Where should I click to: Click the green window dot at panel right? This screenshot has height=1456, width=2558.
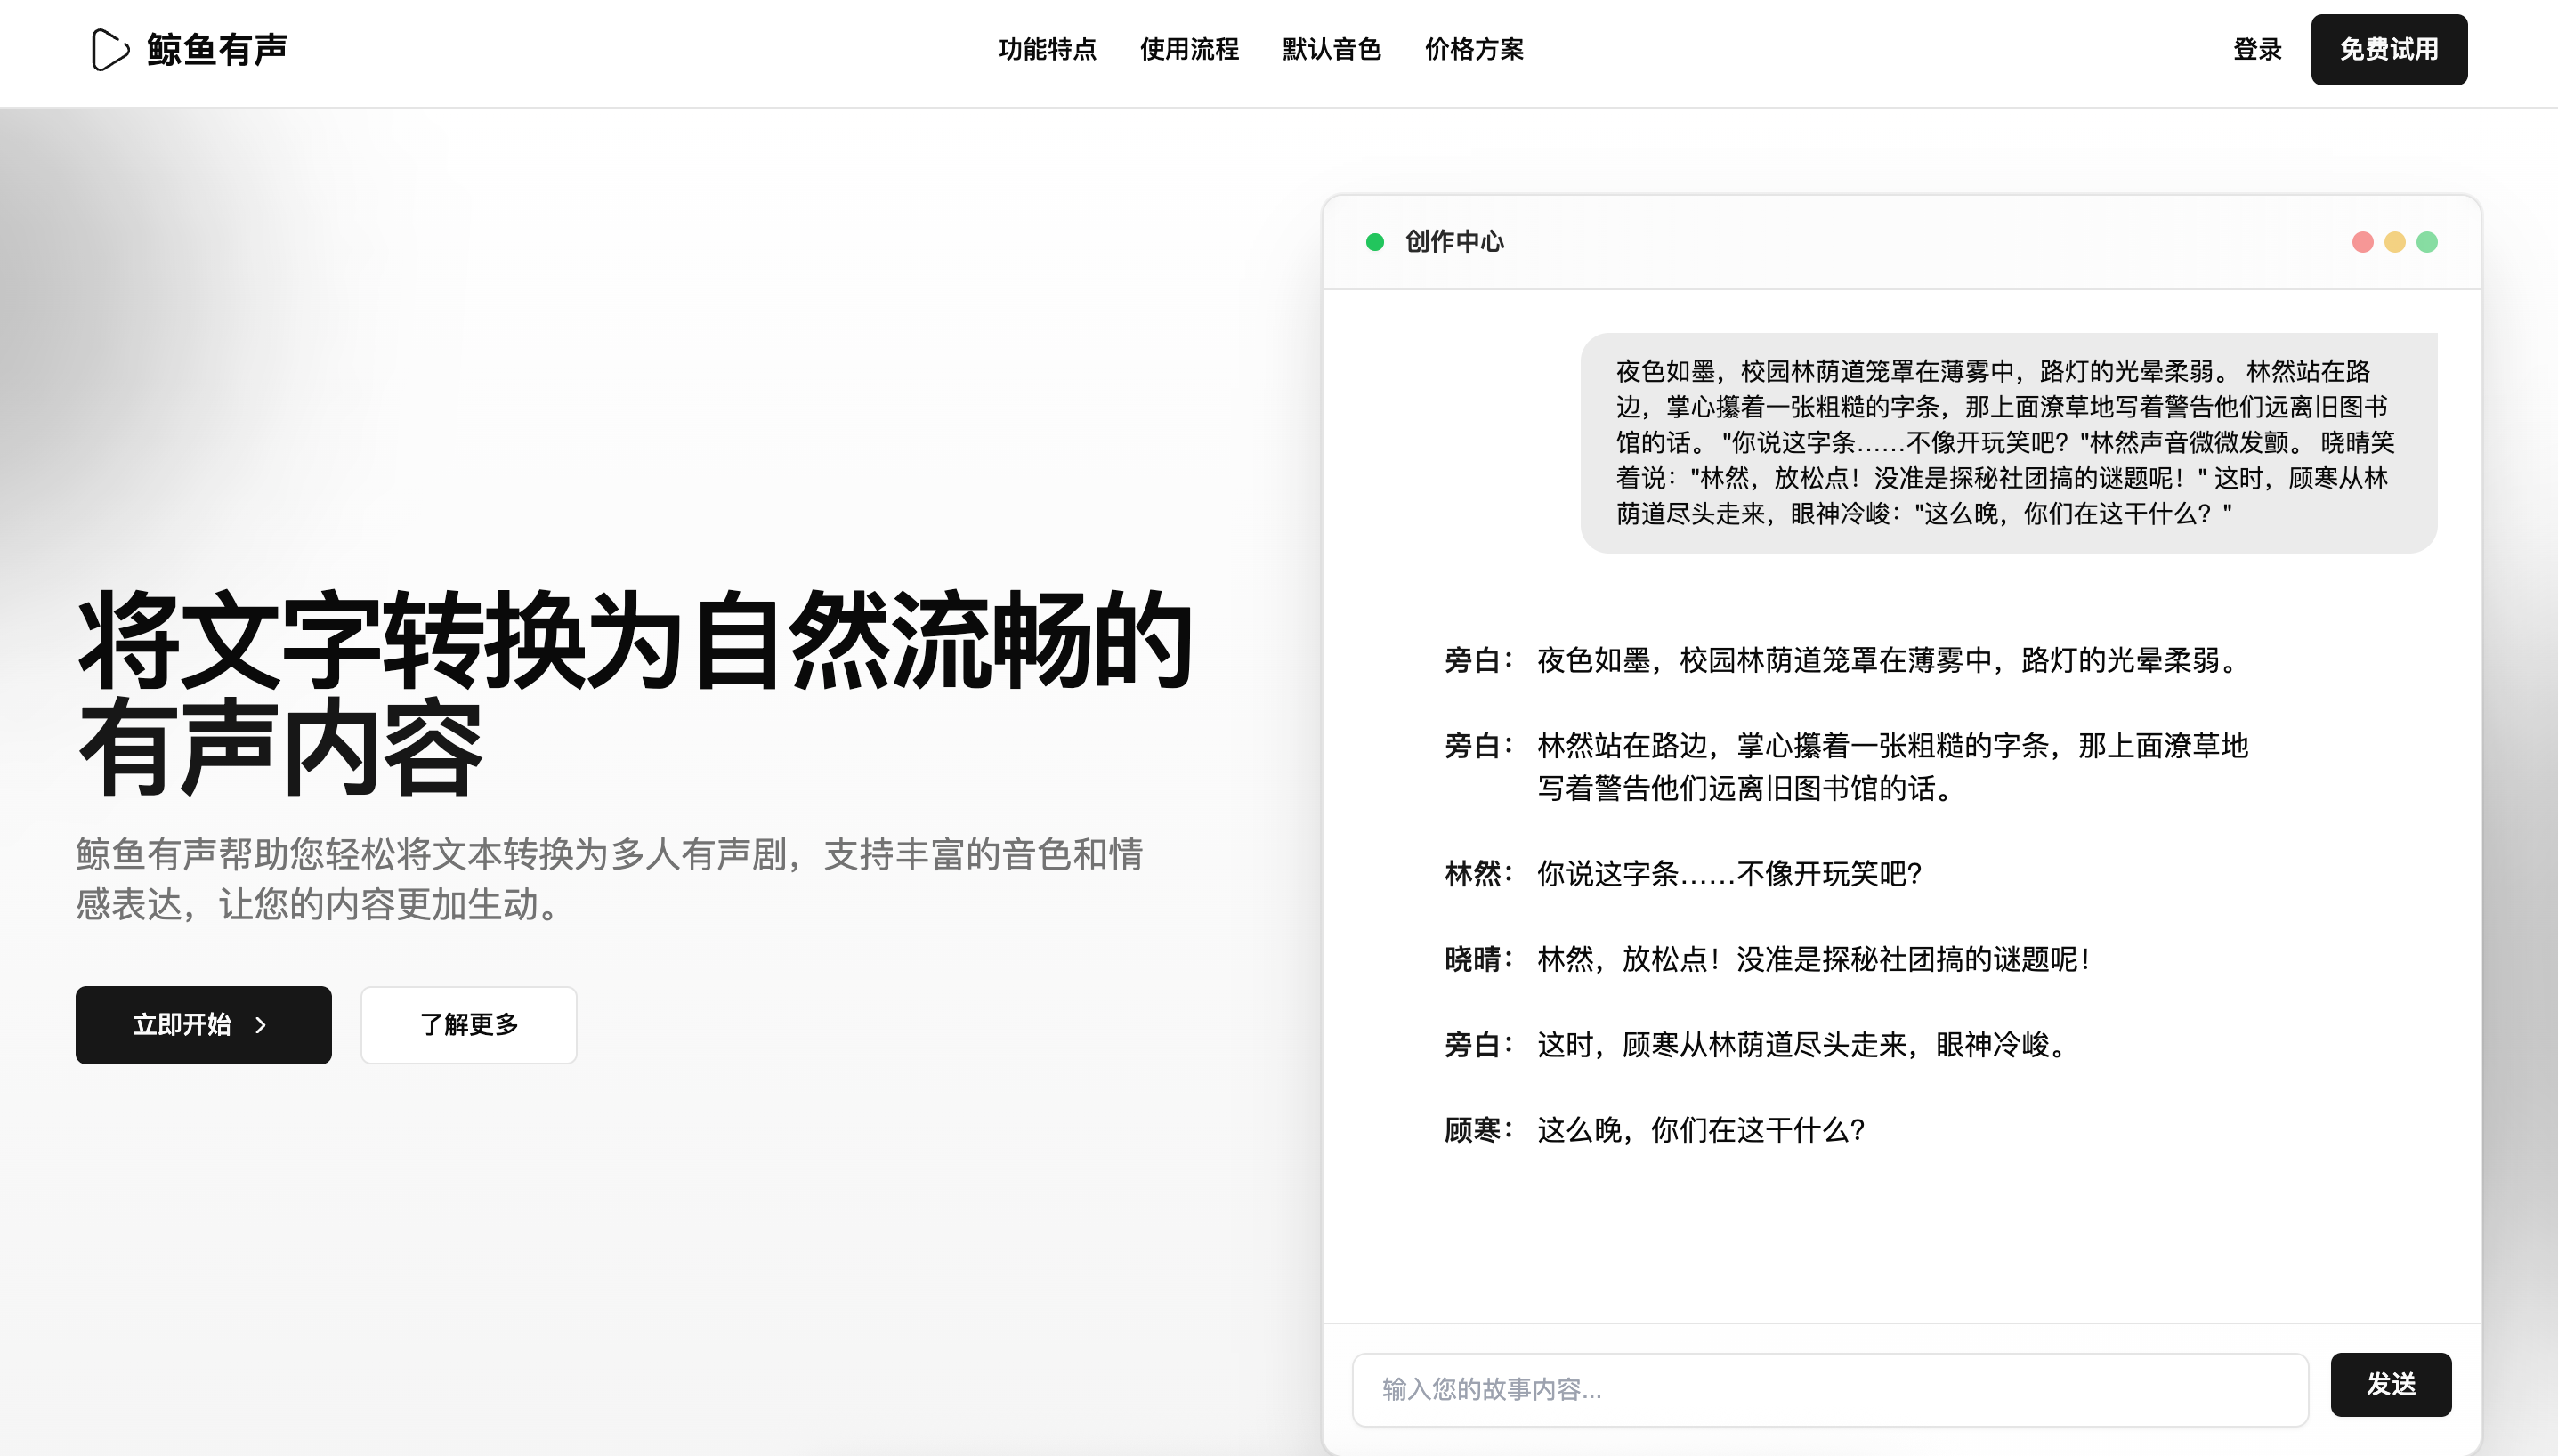(x=2426, y=242)
